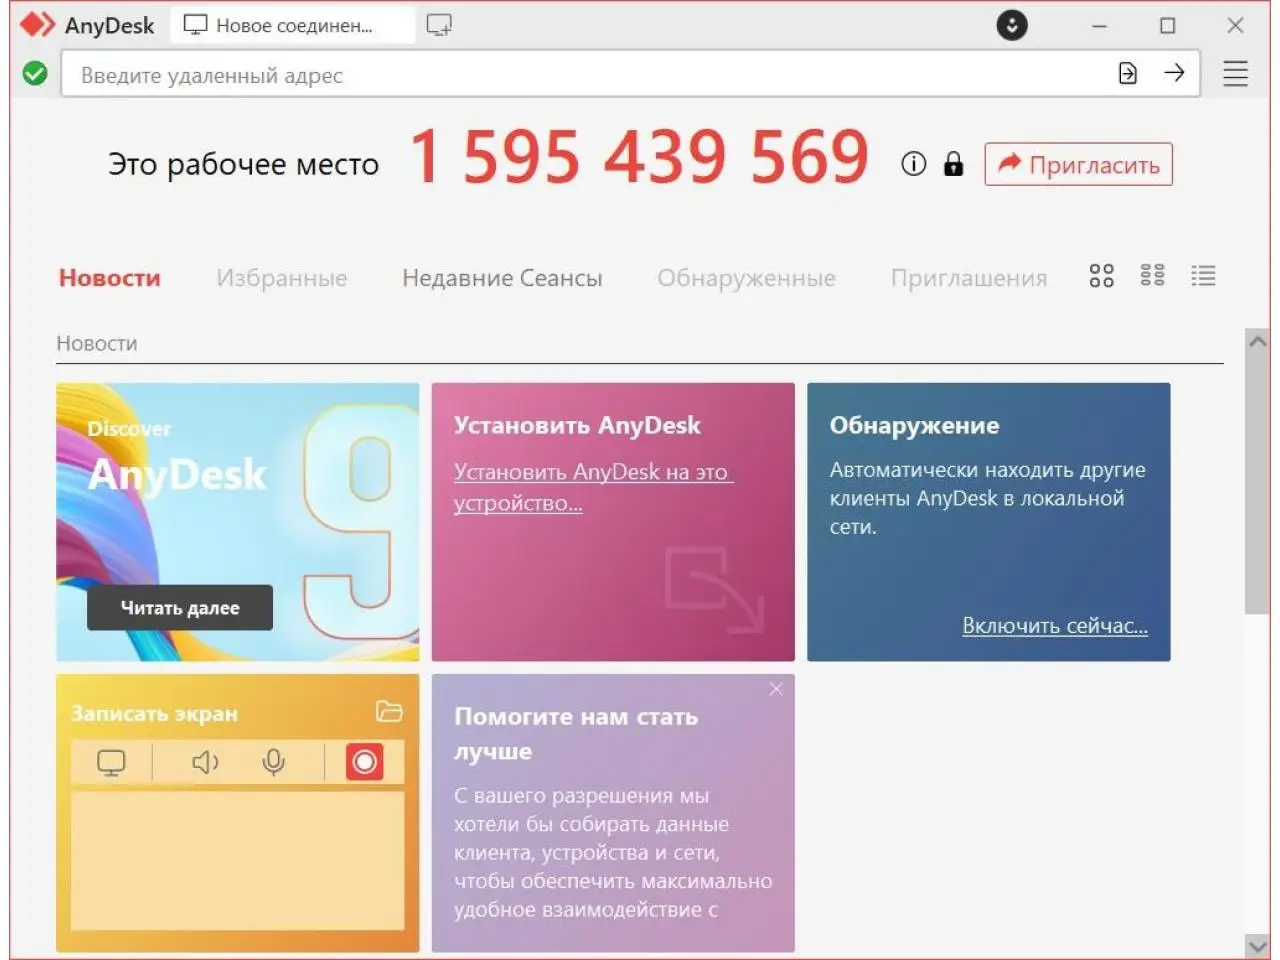This screenshot has width=1280, height=960.
Task: Switch to small tiles view
Action: click(x=1152, y=276)
